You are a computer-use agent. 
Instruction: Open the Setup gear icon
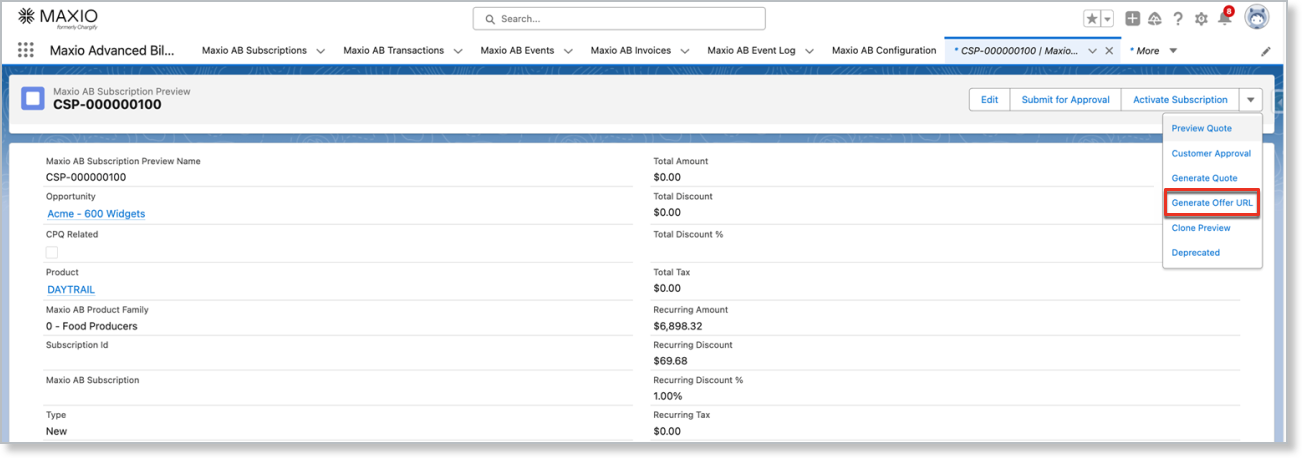(x=1201, y=19)
